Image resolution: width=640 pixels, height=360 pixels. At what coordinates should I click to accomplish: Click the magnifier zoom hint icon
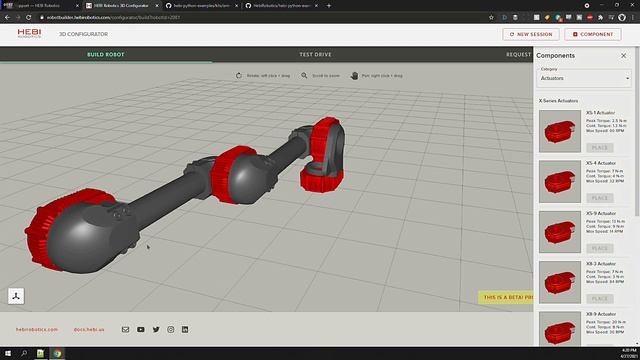pos(304,76)
